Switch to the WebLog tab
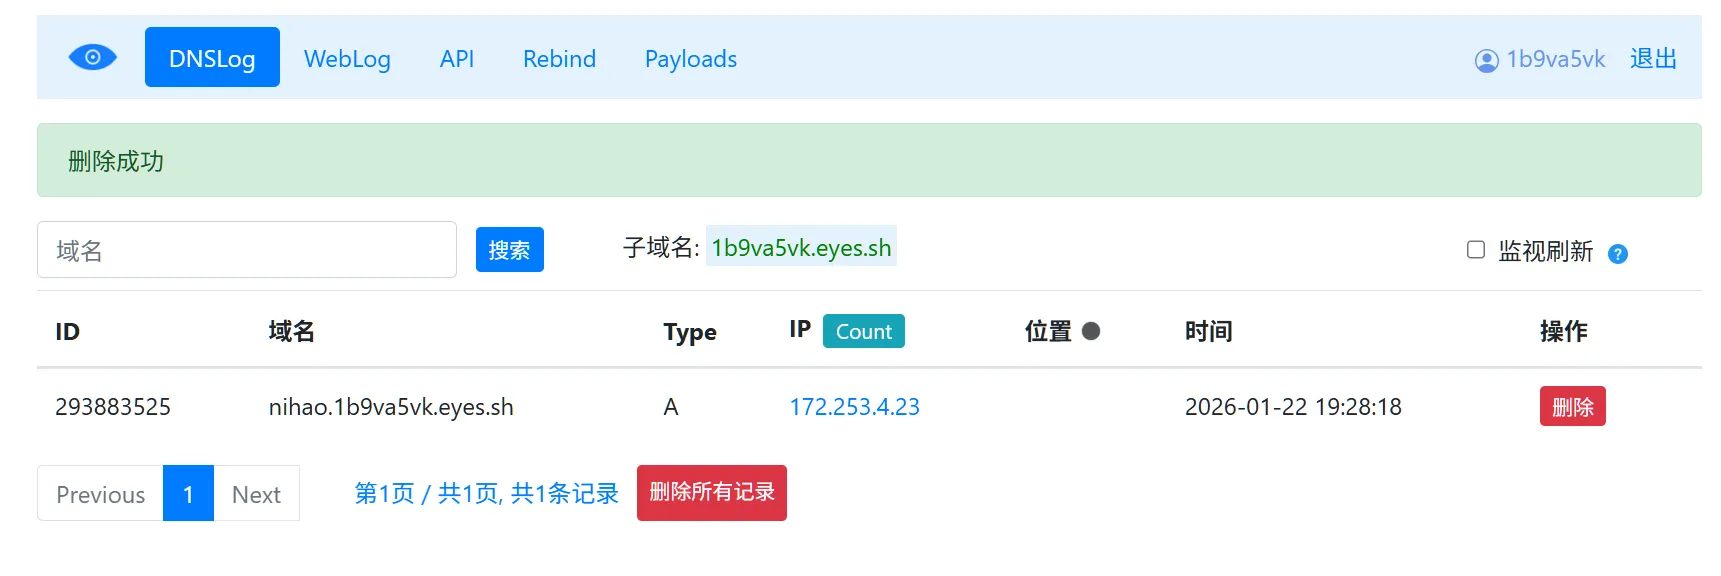The image size is (1721, 576). [347, 59]
